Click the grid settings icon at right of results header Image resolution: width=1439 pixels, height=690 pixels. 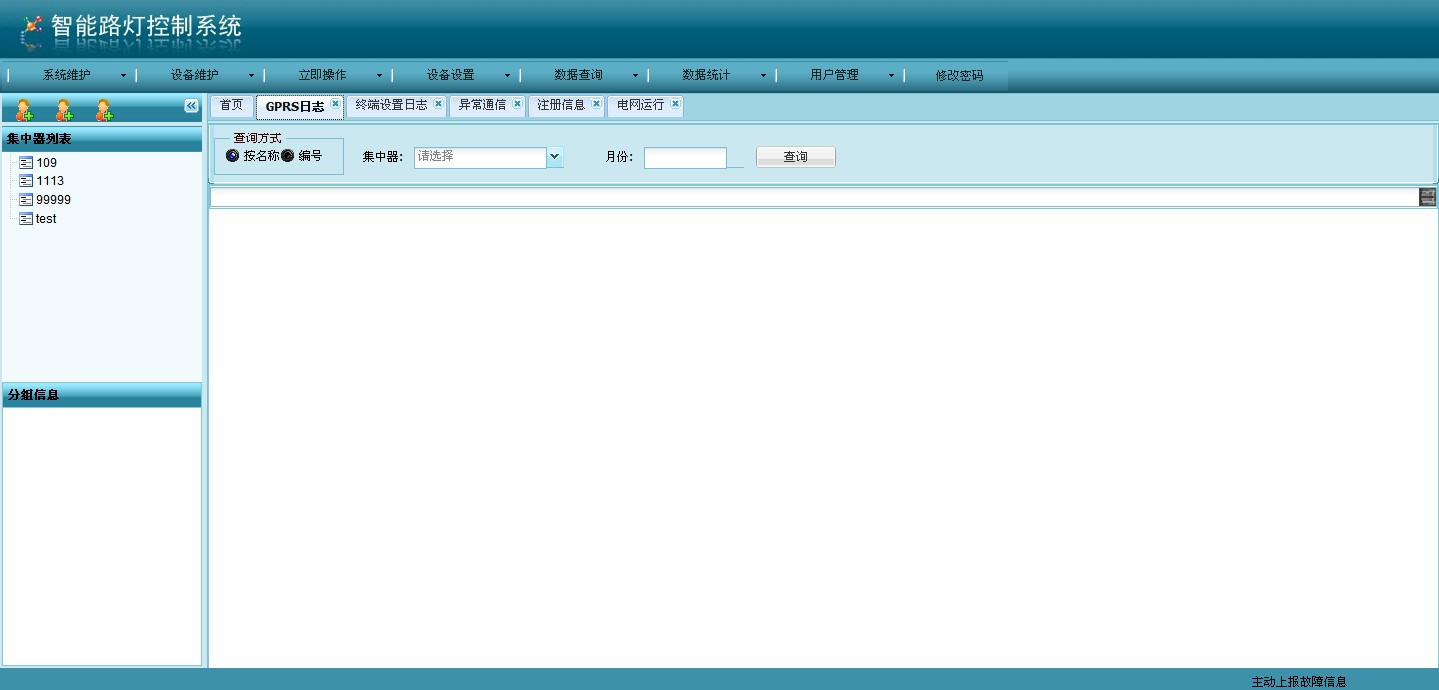click(x=1427, y=197)
